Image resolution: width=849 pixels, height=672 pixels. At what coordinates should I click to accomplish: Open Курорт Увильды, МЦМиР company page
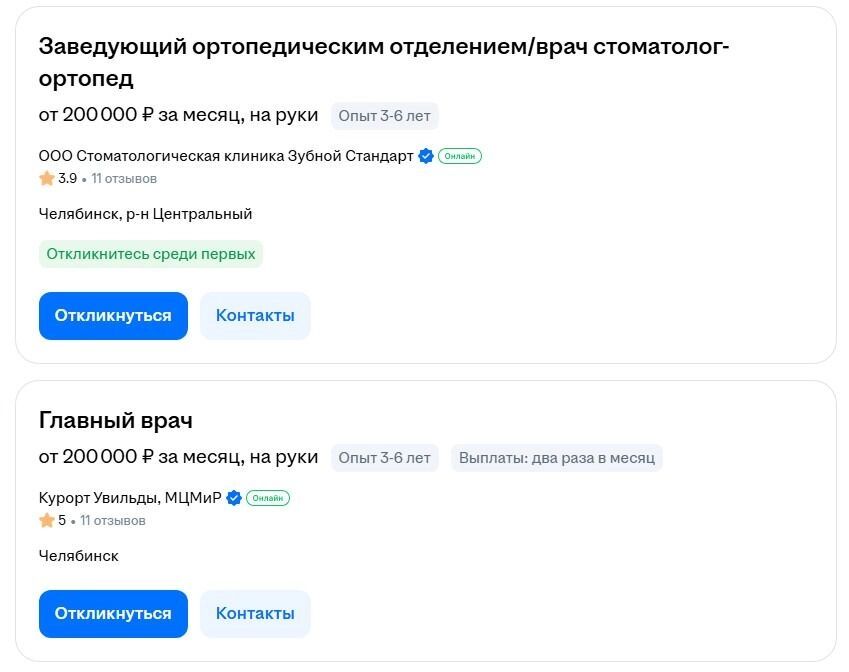click(130, 498)
